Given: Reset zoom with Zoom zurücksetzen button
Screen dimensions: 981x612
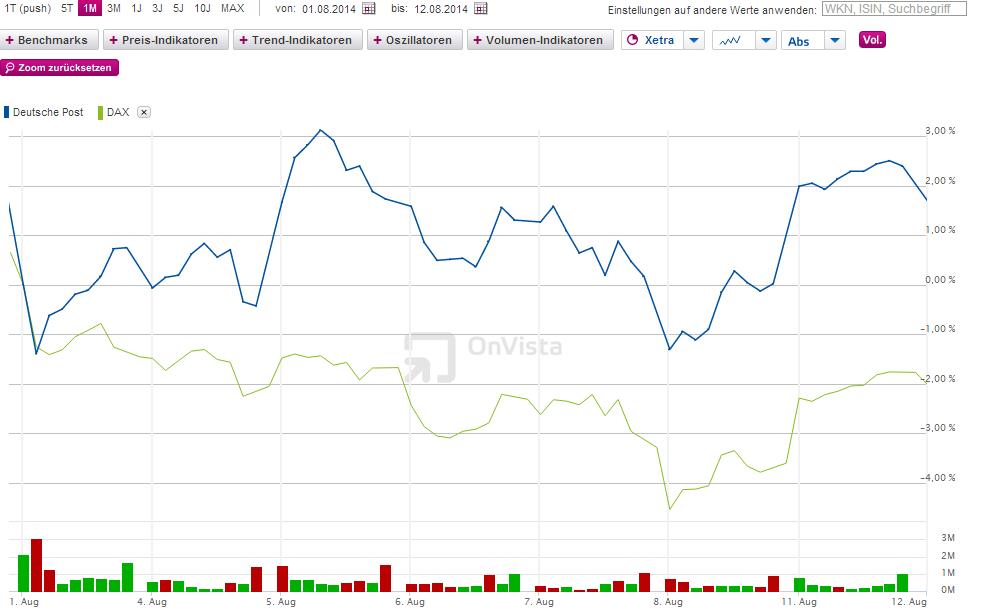Looking at the screenshot, I should coord(59,68).
